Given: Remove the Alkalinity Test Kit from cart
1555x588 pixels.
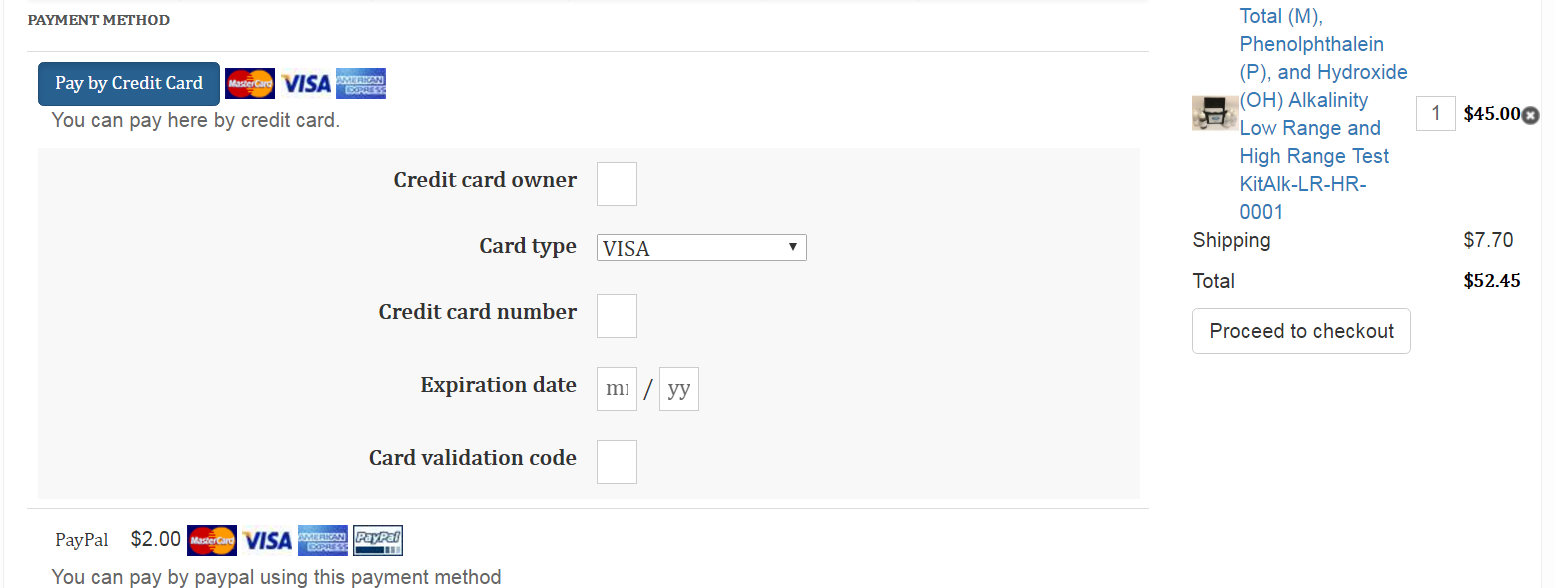Looking at the screenshot, I should point(1530,115).
